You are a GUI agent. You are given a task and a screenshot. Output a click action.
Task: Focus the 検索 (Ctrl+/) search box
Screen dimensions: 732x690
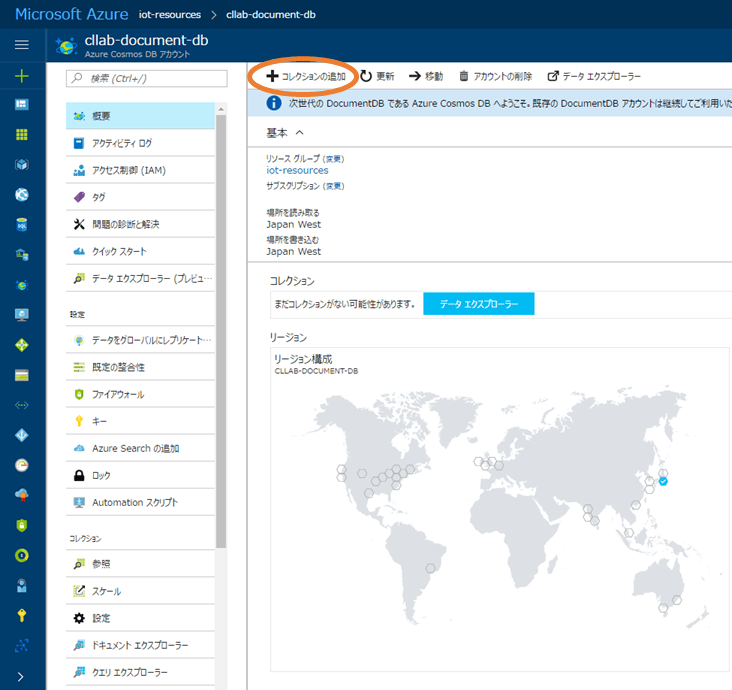(147, 78)
